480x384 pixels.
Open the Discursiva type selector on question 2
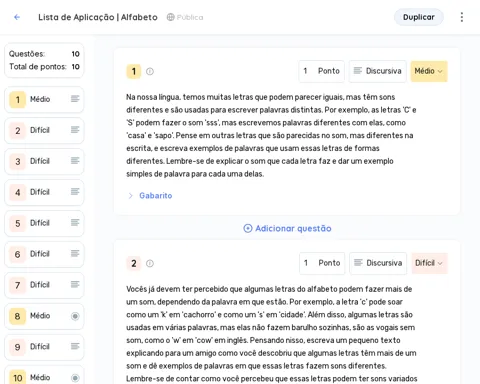point(378,263)
